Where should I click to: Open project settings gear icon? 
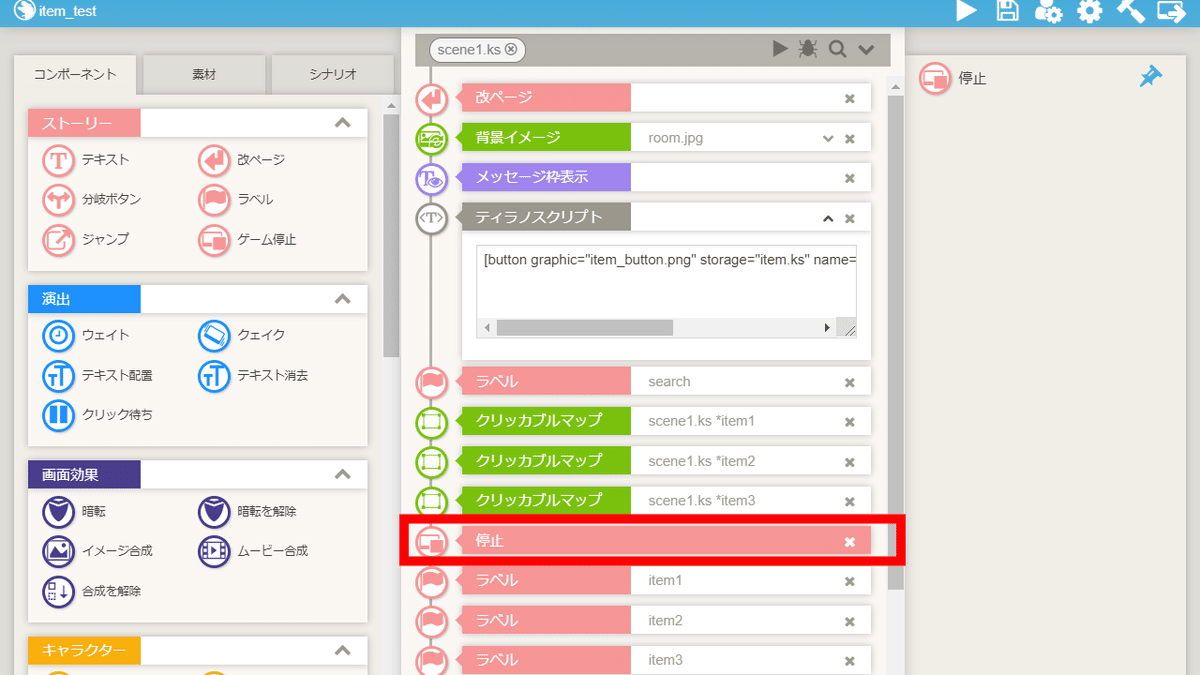(x=1089, y=11)
